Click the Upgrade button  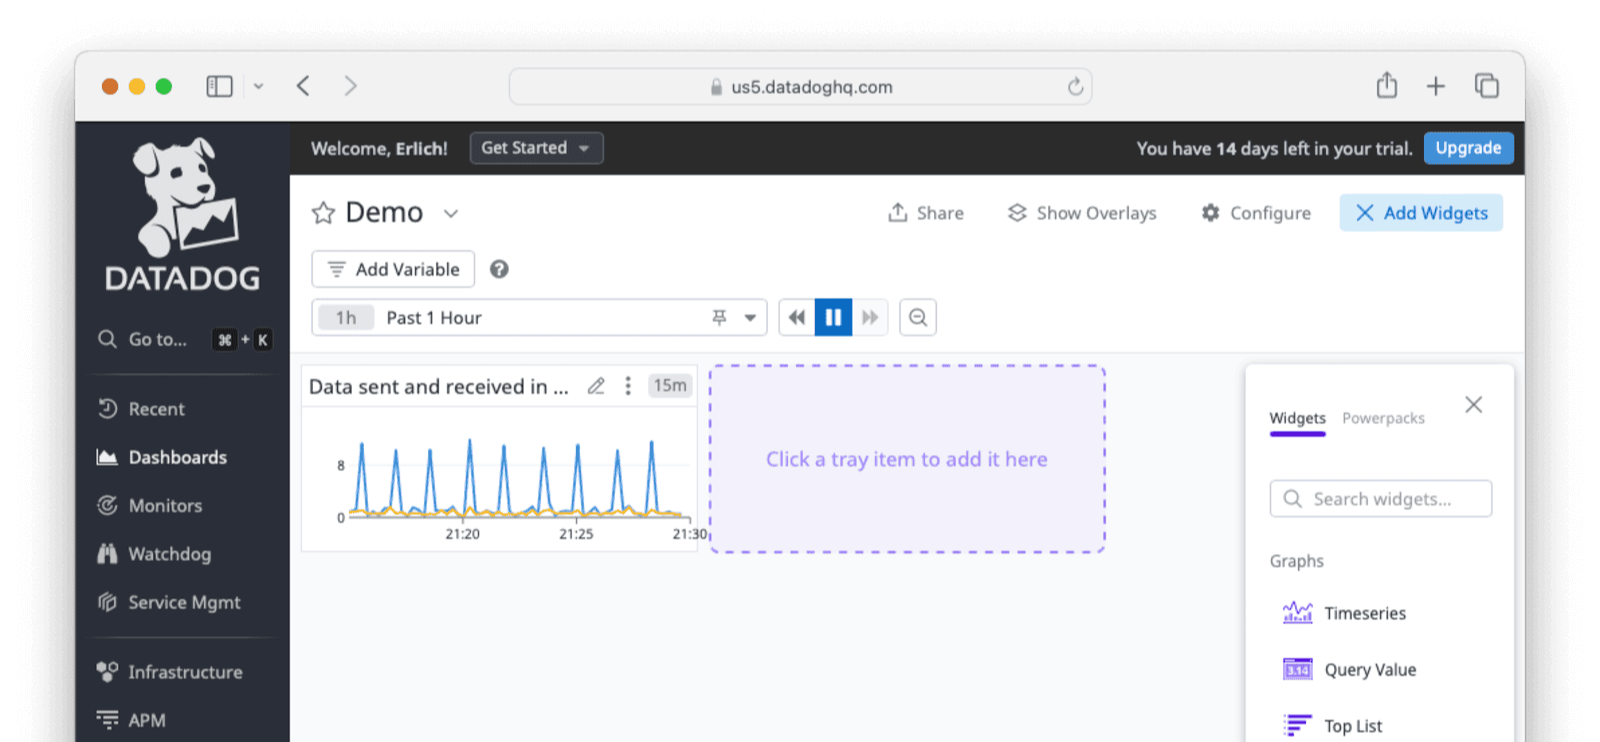coord(1468,148)
